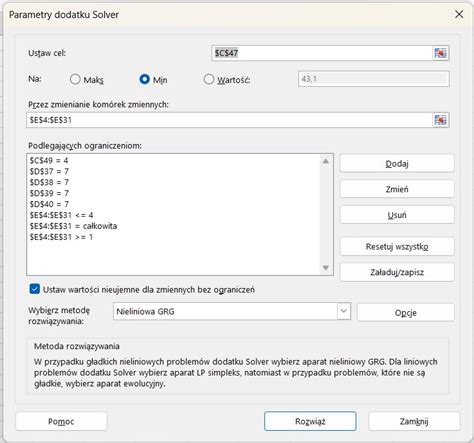Viewport: 474px width, 443px height.
Task: Click the constraints list scroll up arrow
Action: tap(326, 161)
